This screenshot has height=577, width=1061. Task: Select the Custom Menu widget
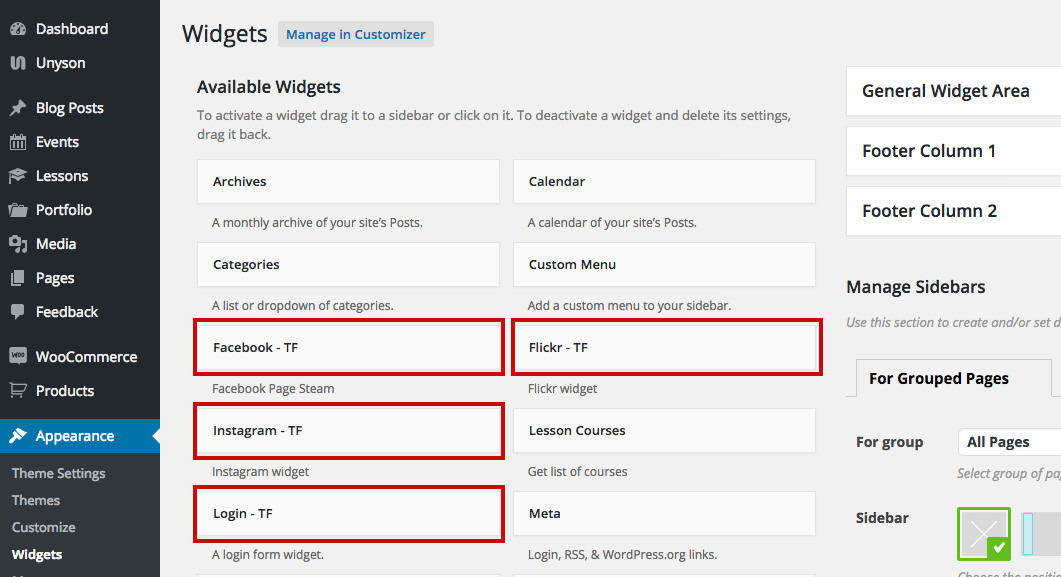(x=664, y=264)
